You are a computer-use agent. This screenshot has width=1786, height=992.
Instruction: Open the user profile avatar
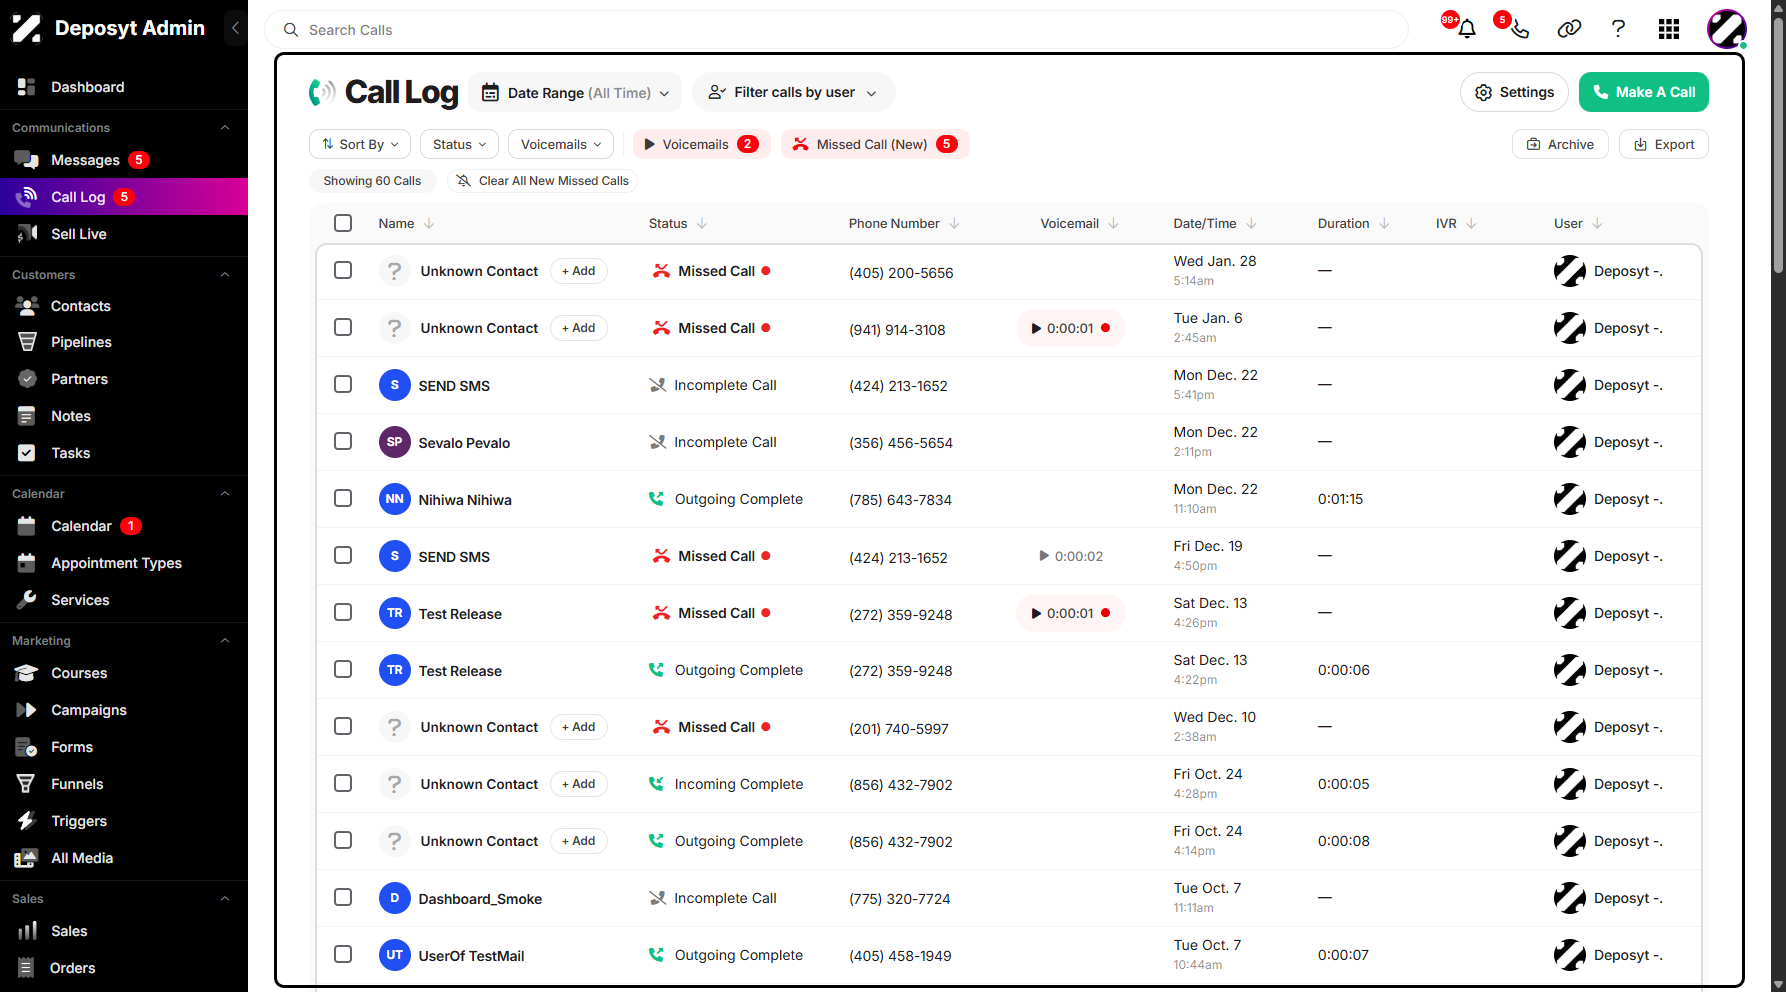[1727, 29]
